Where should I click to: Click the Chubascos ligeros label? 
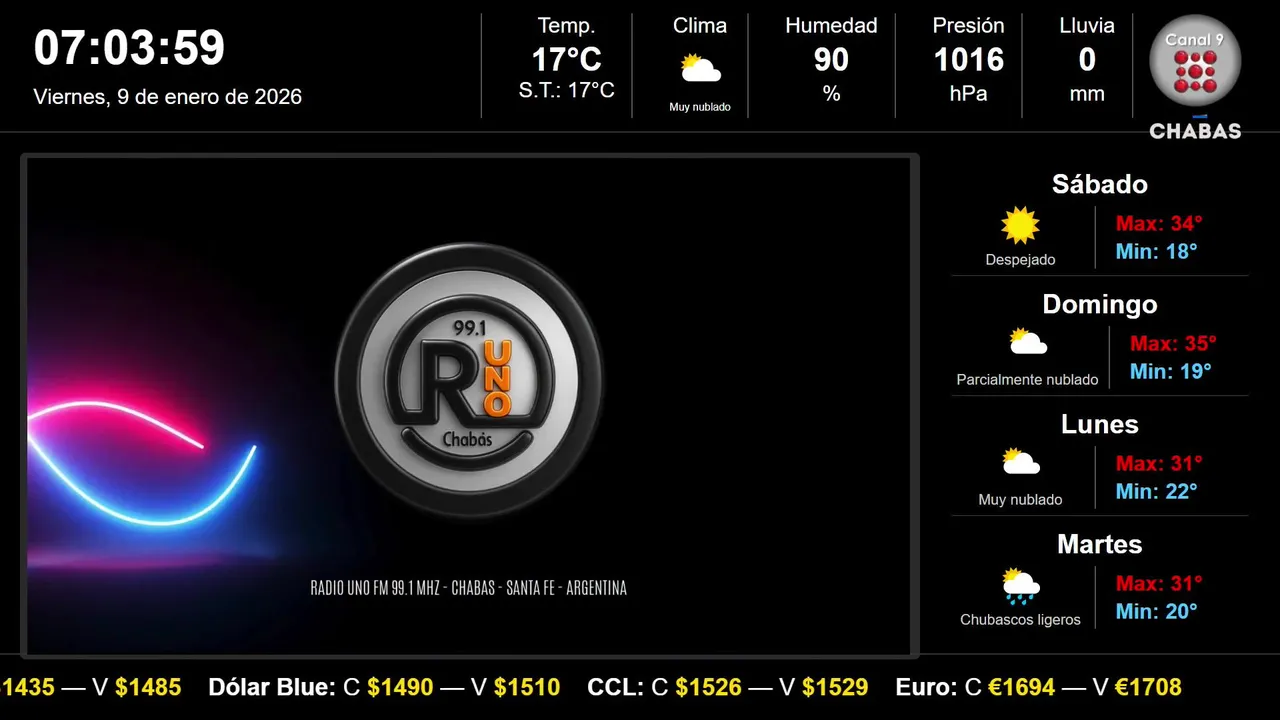click(x=1020, y=620)
